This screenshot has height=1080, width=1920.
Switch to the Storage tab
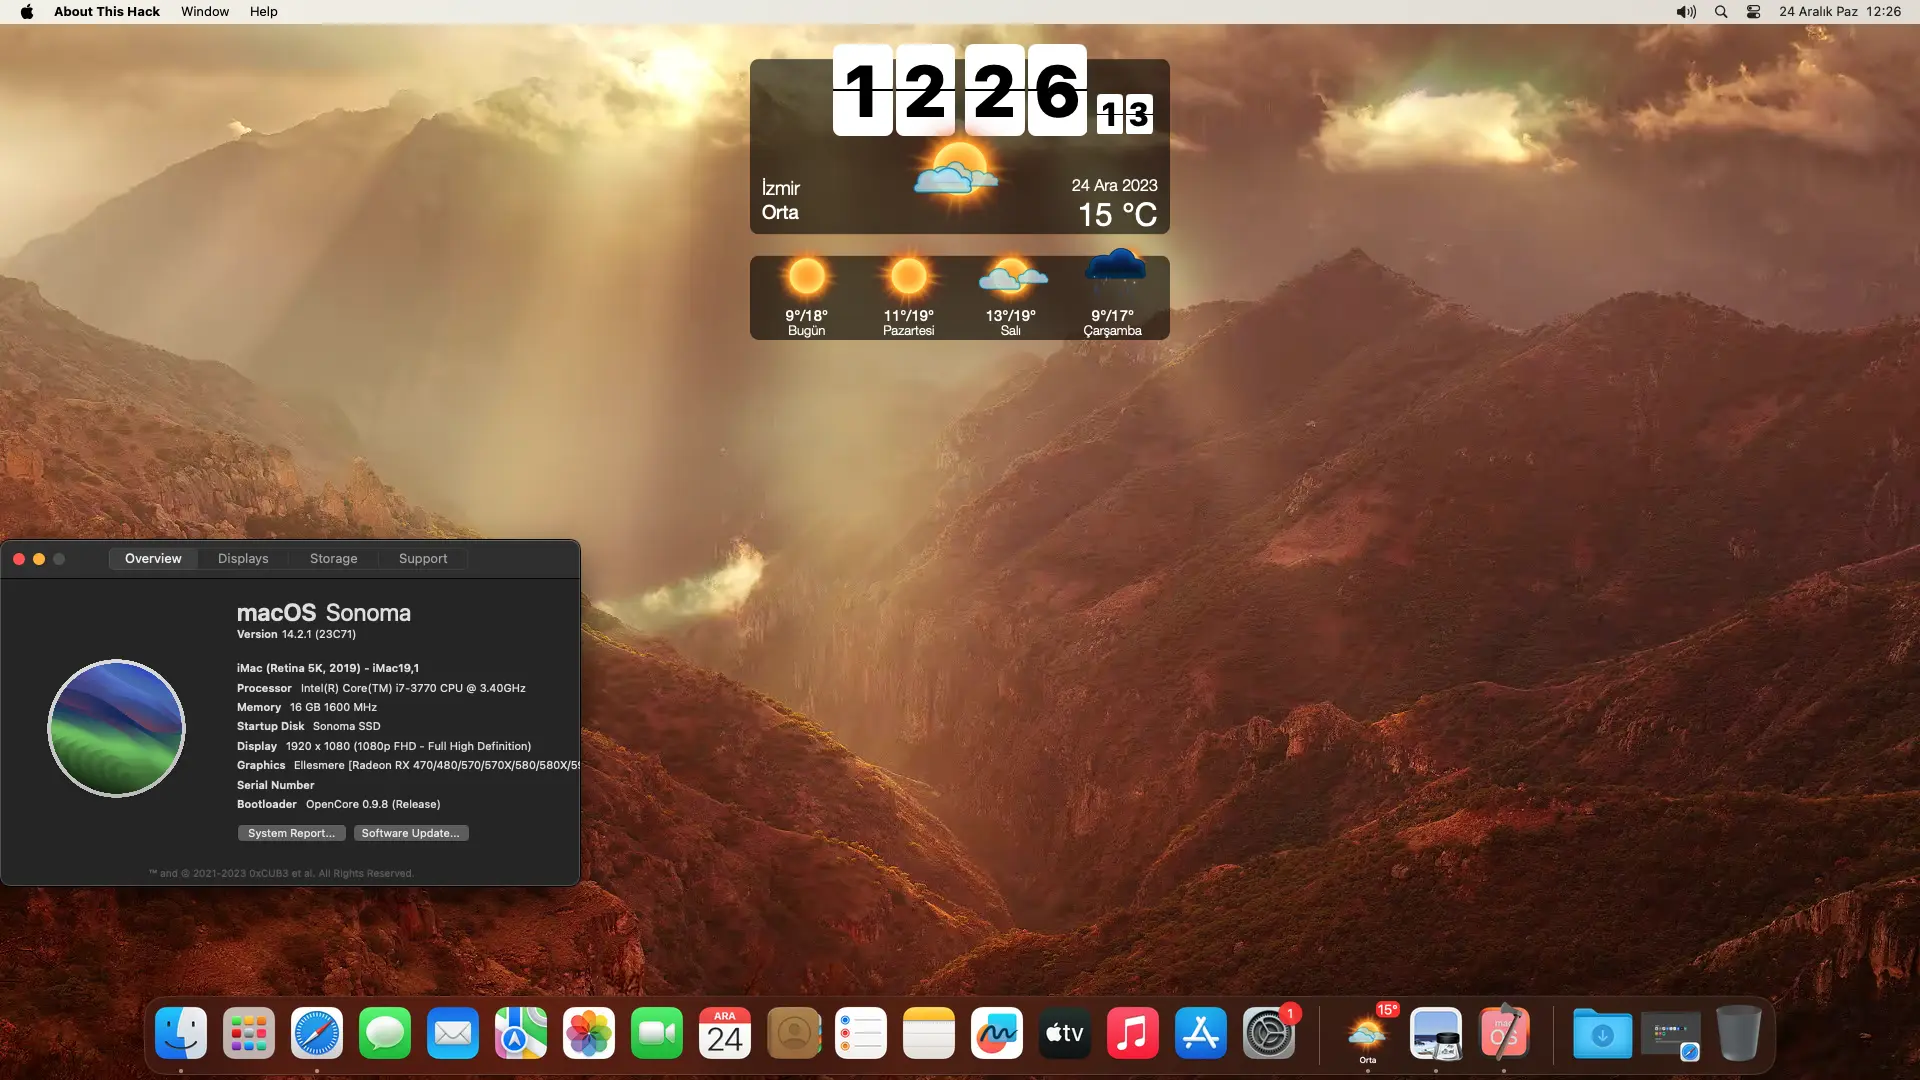pyautogui.click(x=334, y=559)
